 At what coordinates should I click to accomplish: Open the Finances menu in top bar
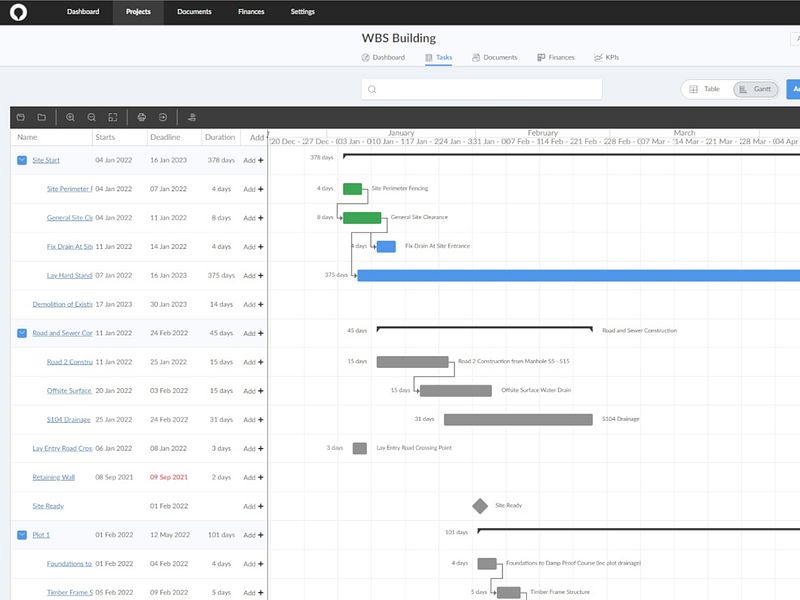pos(251,12)
